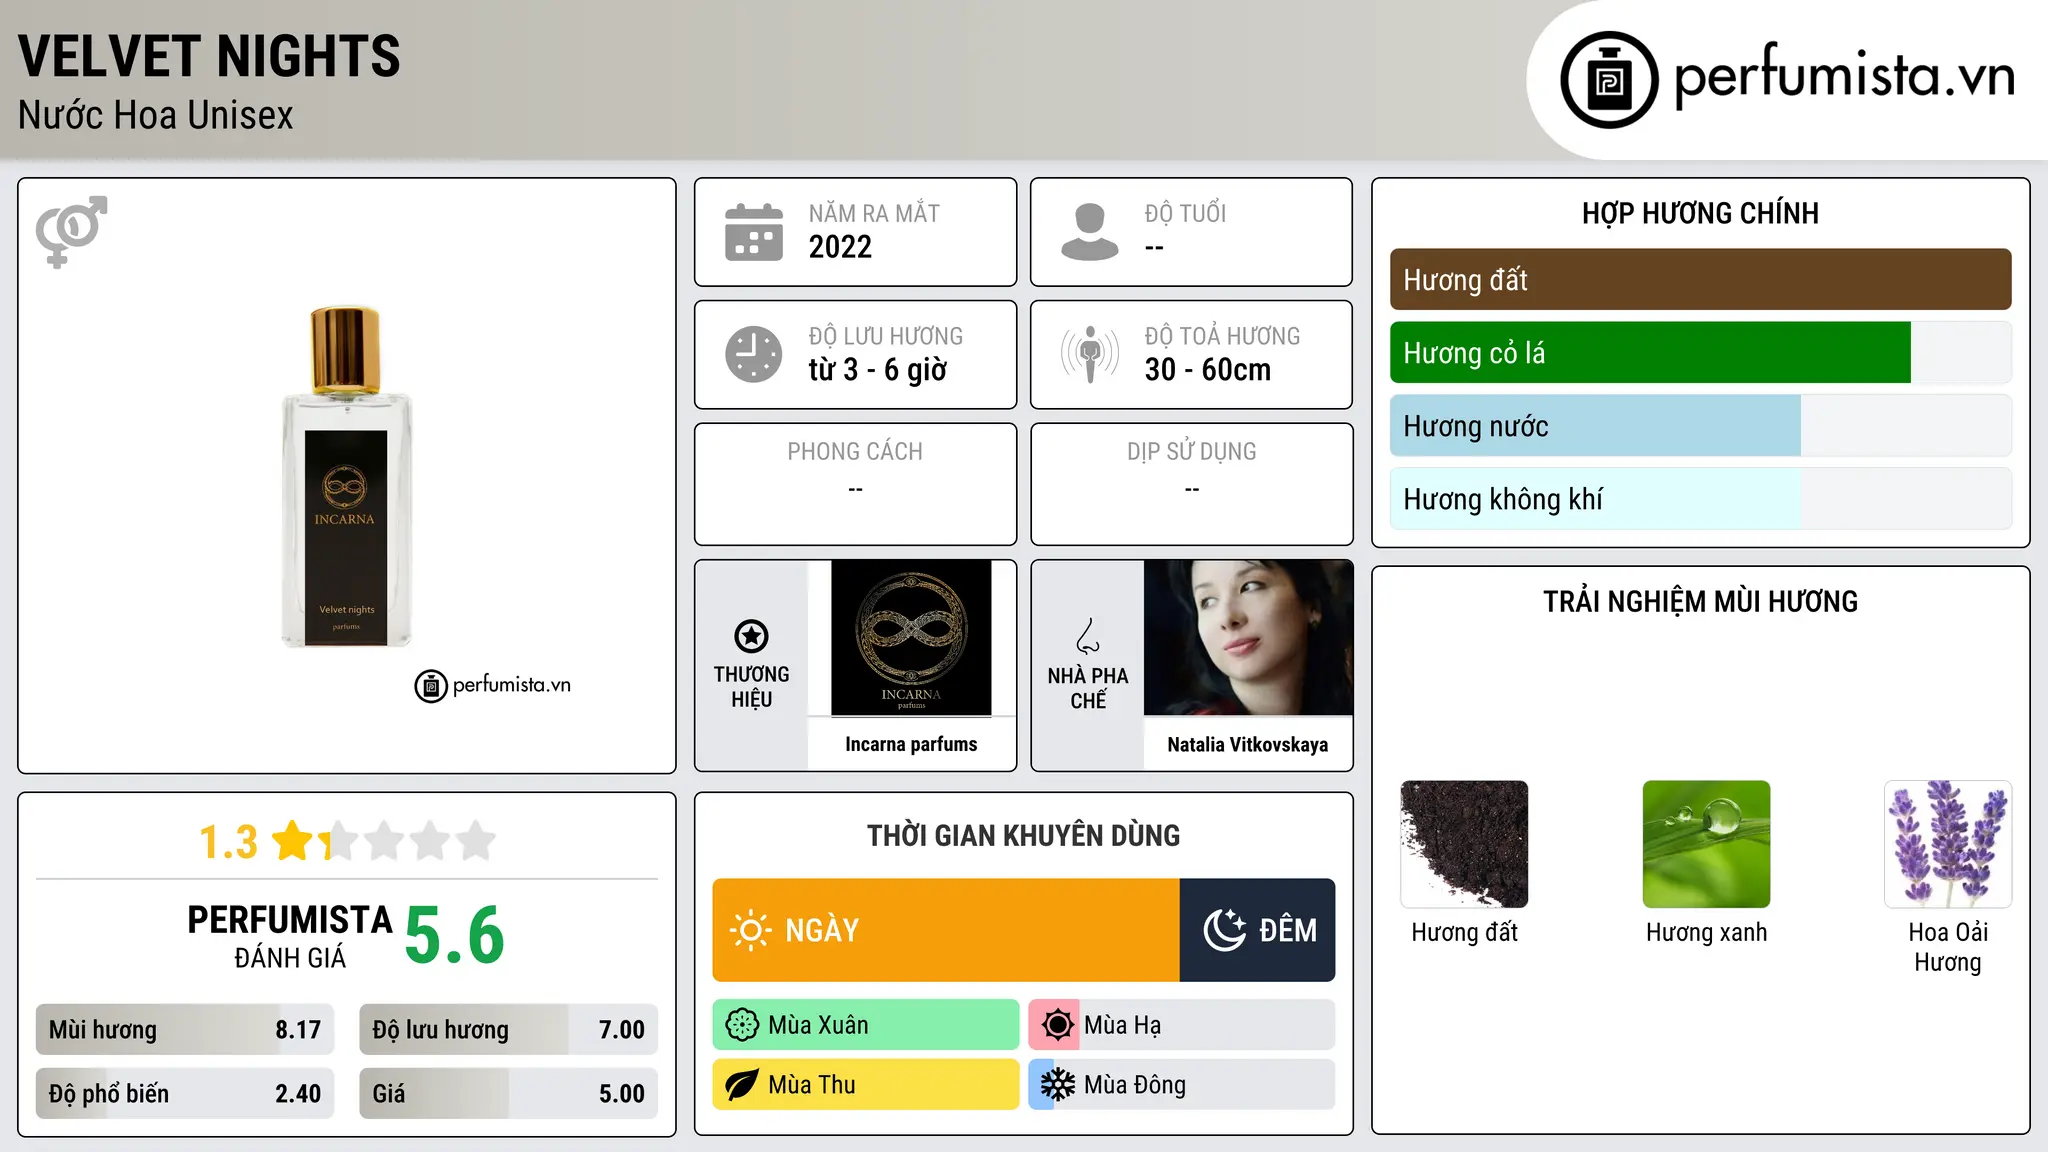Click the HỢP HƯƠNG CHÍNH heading
The image size is (2048, 1152).
click(x=1700, y=213)
